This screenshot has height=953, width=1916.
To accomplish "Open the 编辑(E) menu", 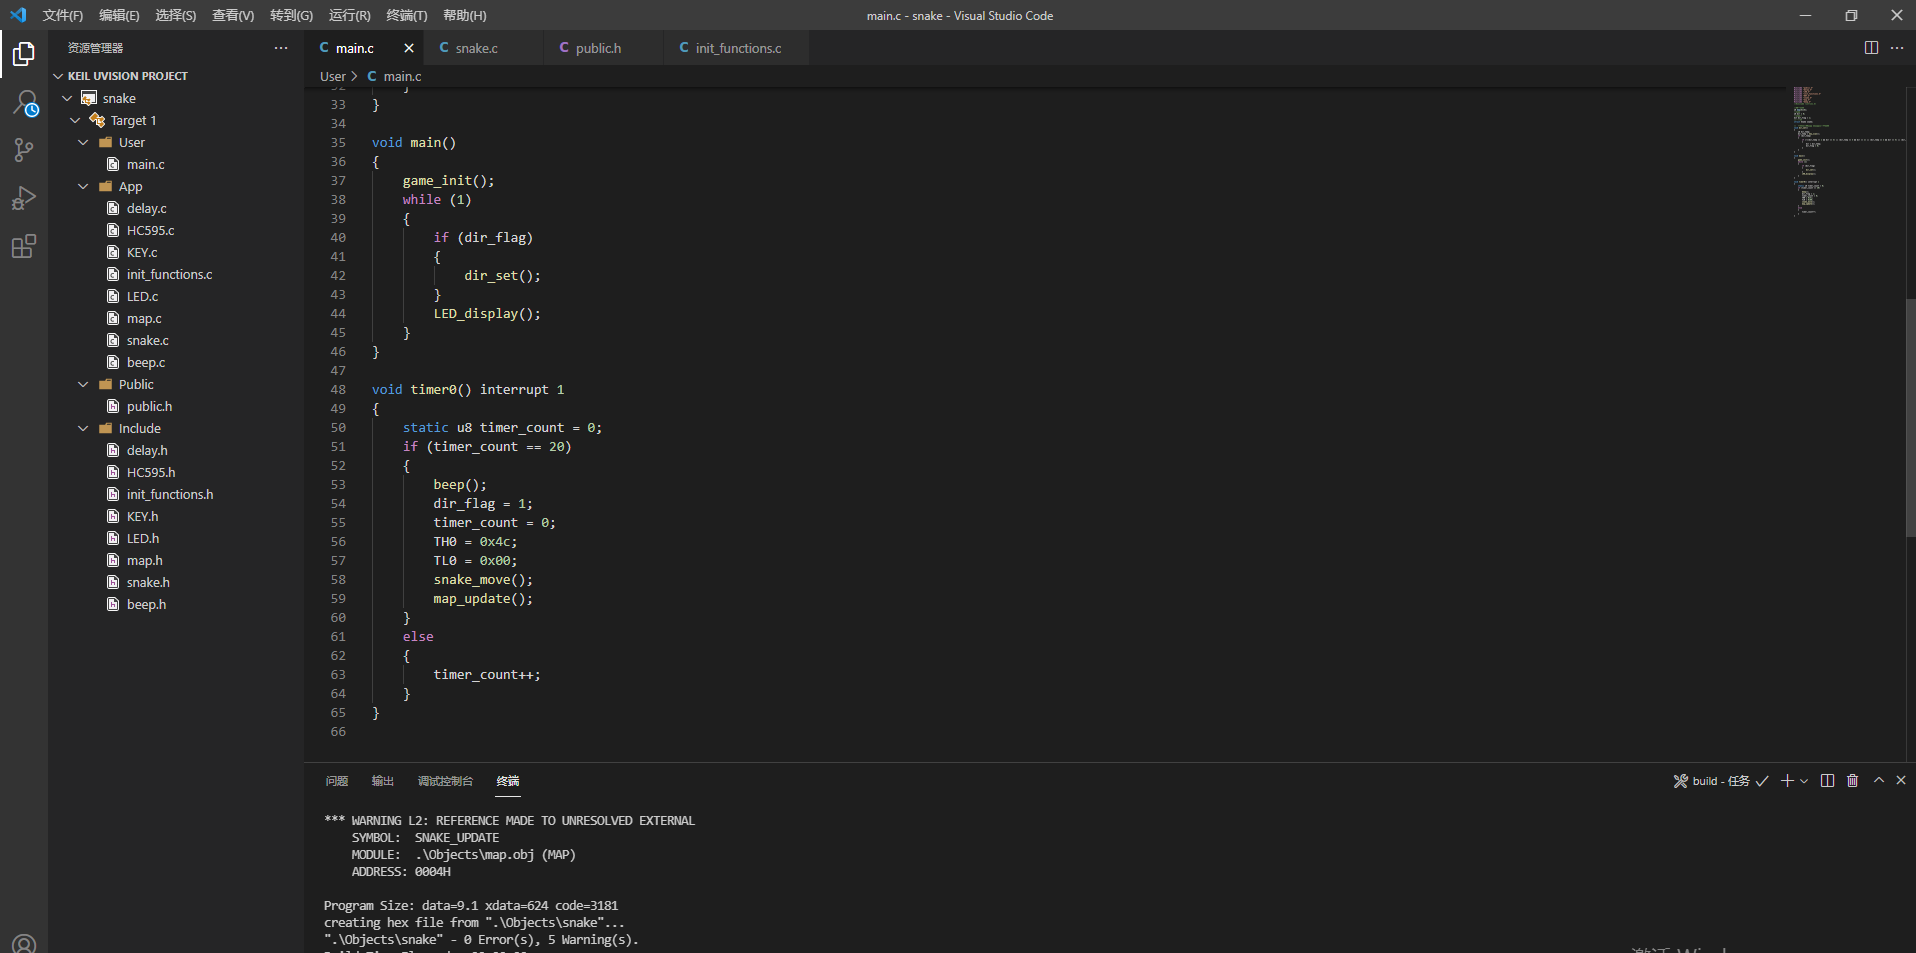I will click(119, 15).
